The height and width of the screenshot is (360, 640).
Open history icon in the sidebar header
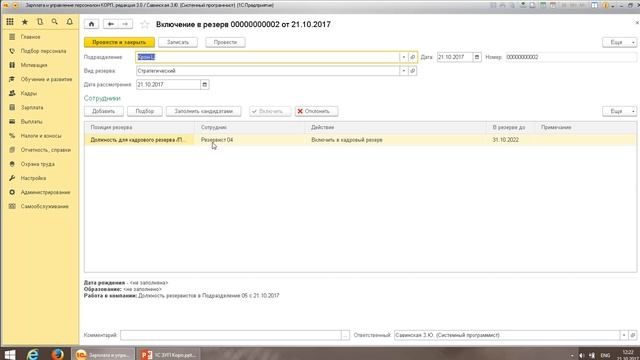[x=40, y=22]
